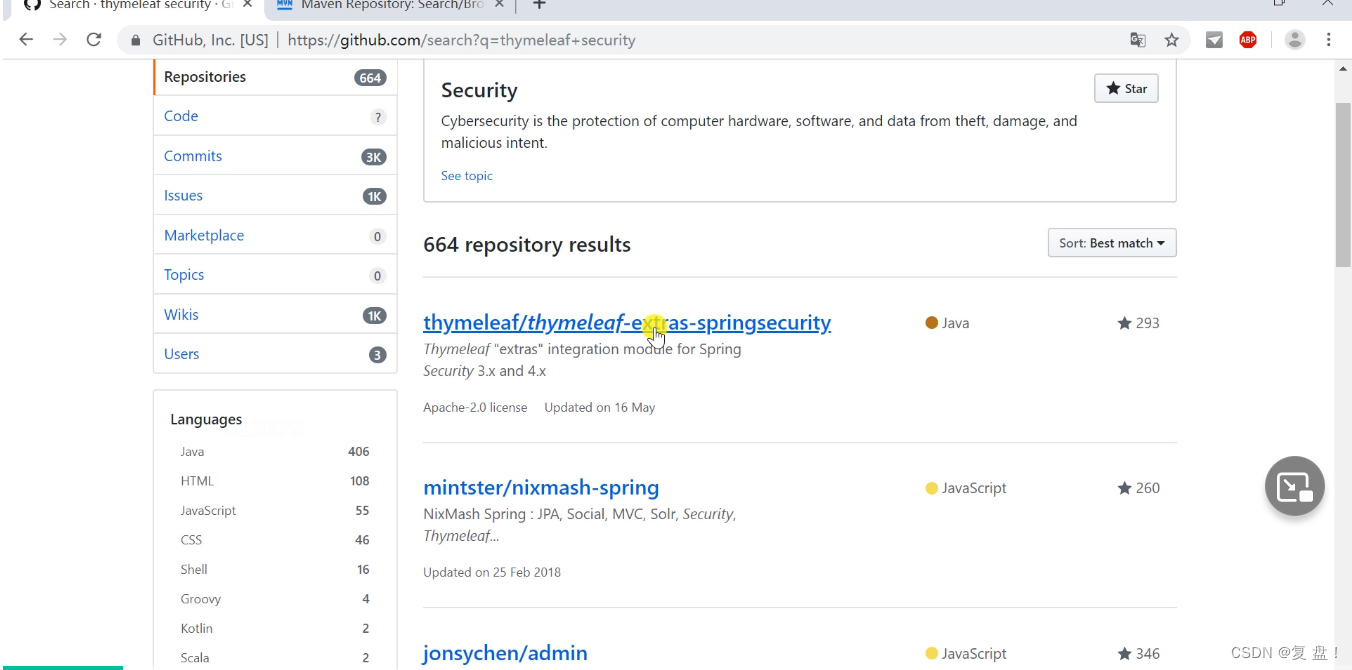Filter results by Kotlin language
1352x670 pixels.
pyautogui.click(x=275, y=628)
